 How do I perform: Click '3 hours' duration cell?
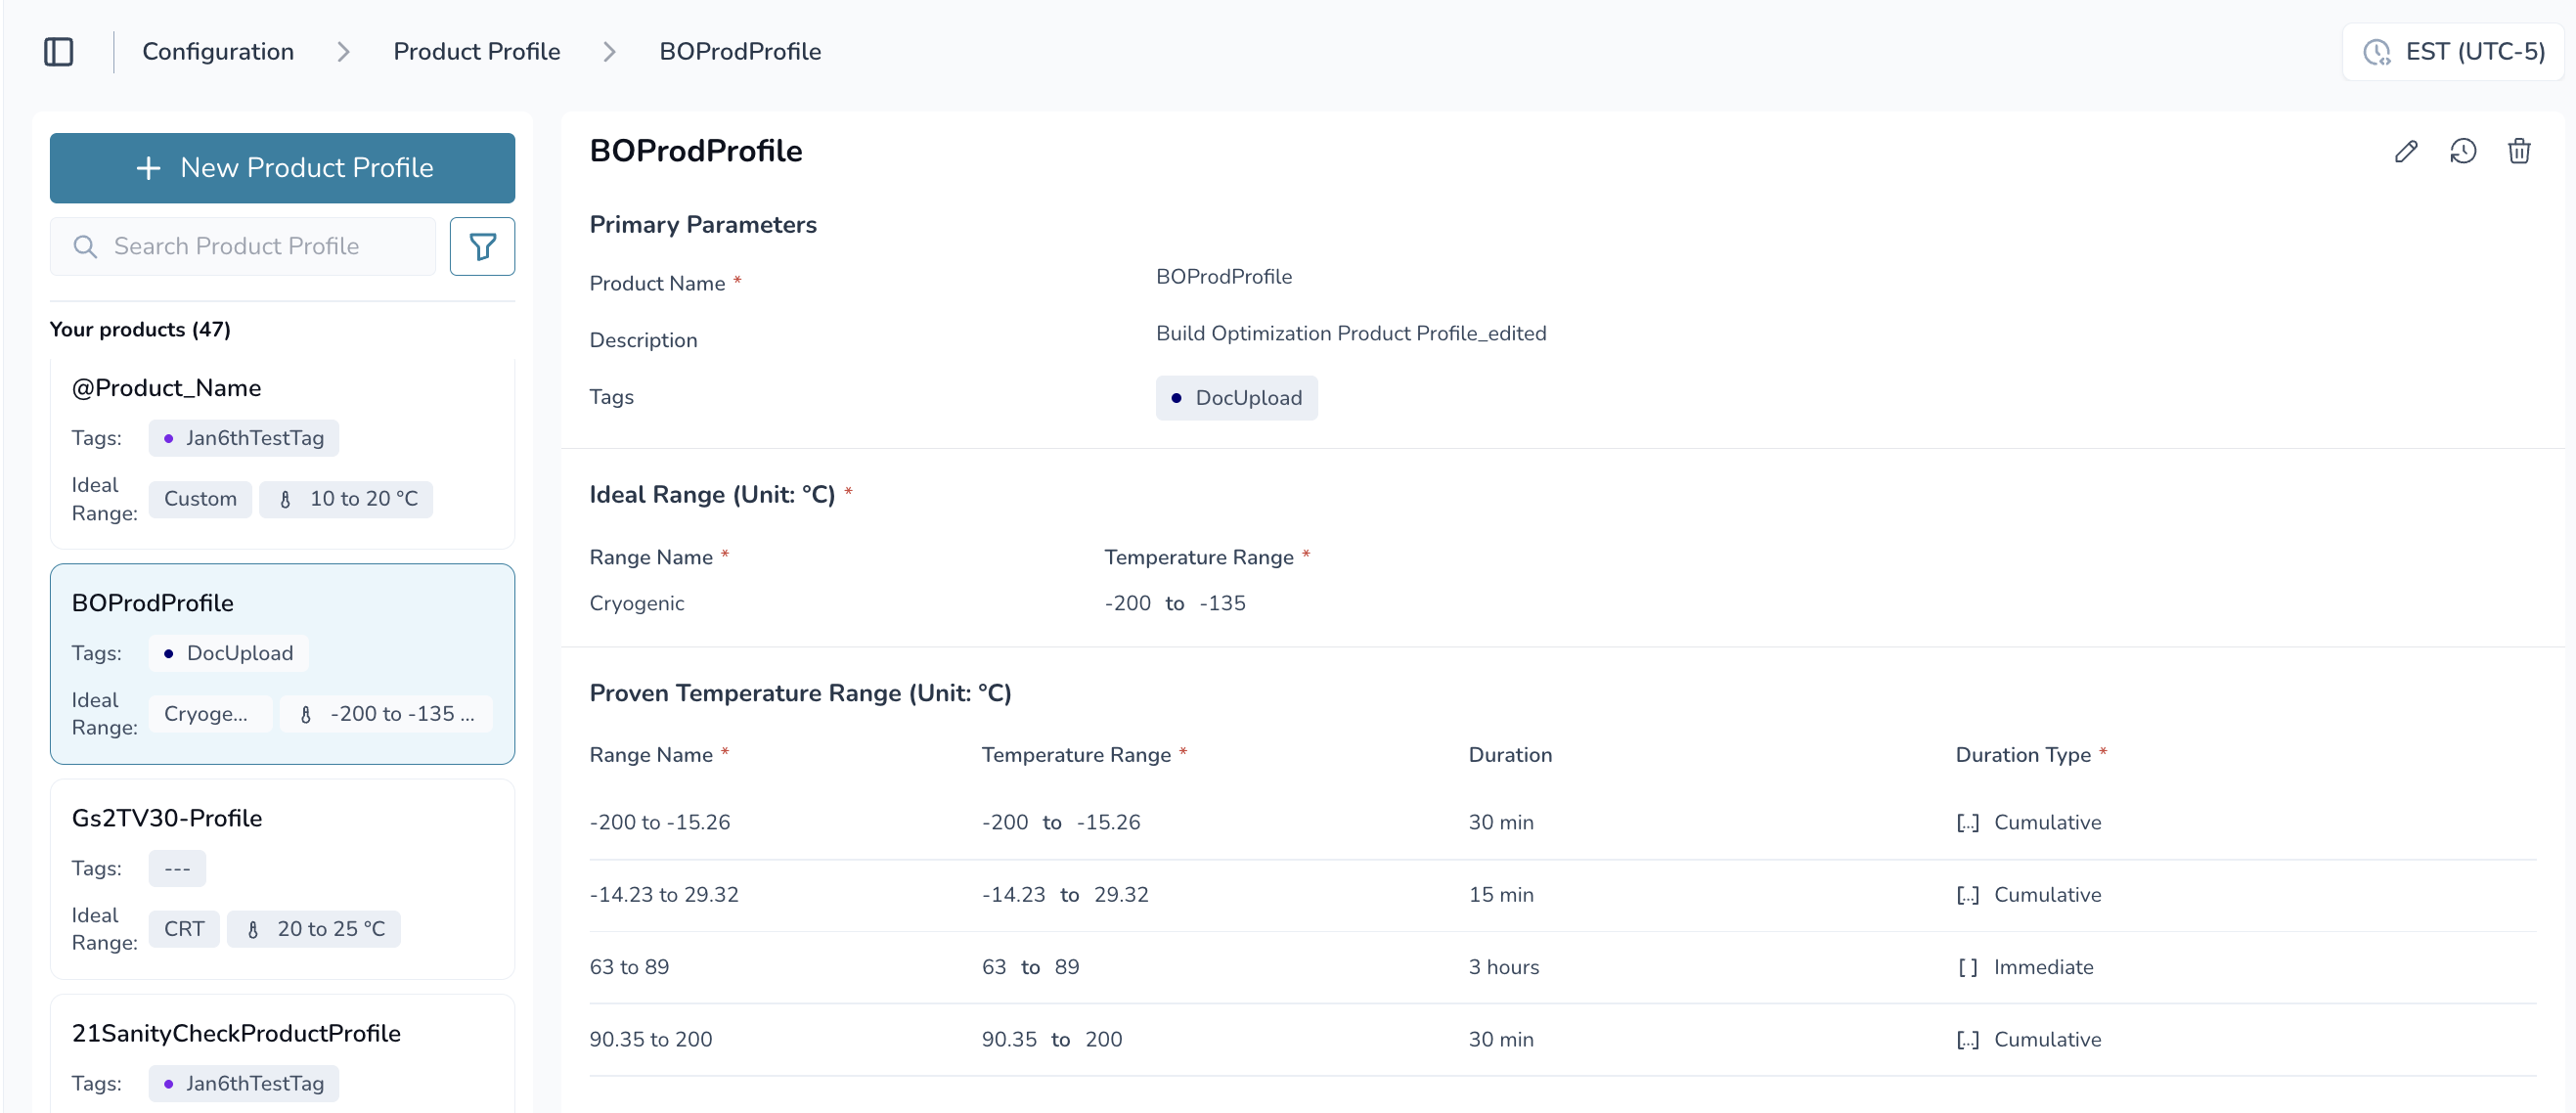point(1503,967)
